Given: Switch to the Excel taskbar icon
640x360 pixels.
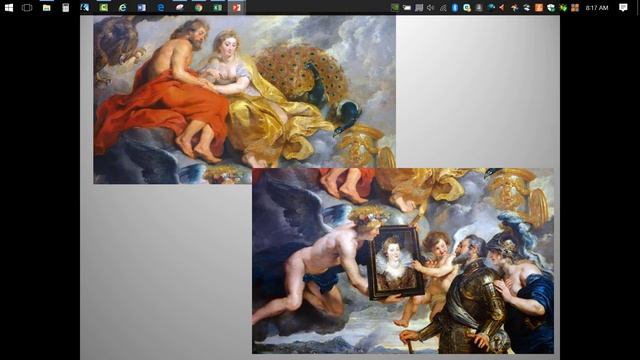Looking at the screenshot, I should (218, 7).
